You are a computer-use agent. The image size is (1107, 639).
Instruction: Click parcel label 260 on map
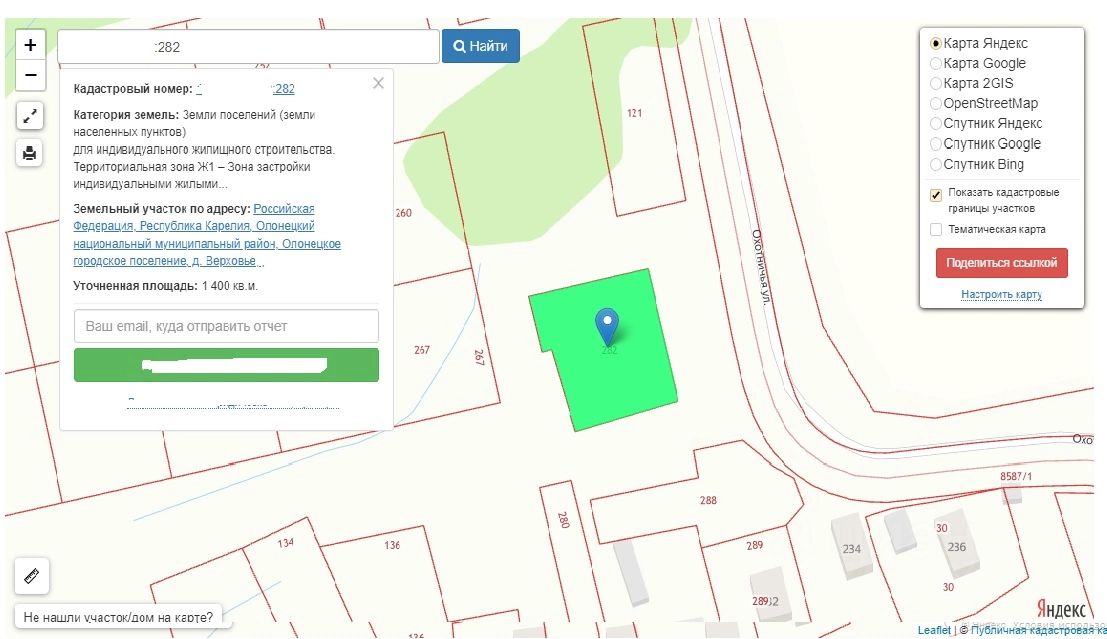pyautogui.click(x=403, y=213)
